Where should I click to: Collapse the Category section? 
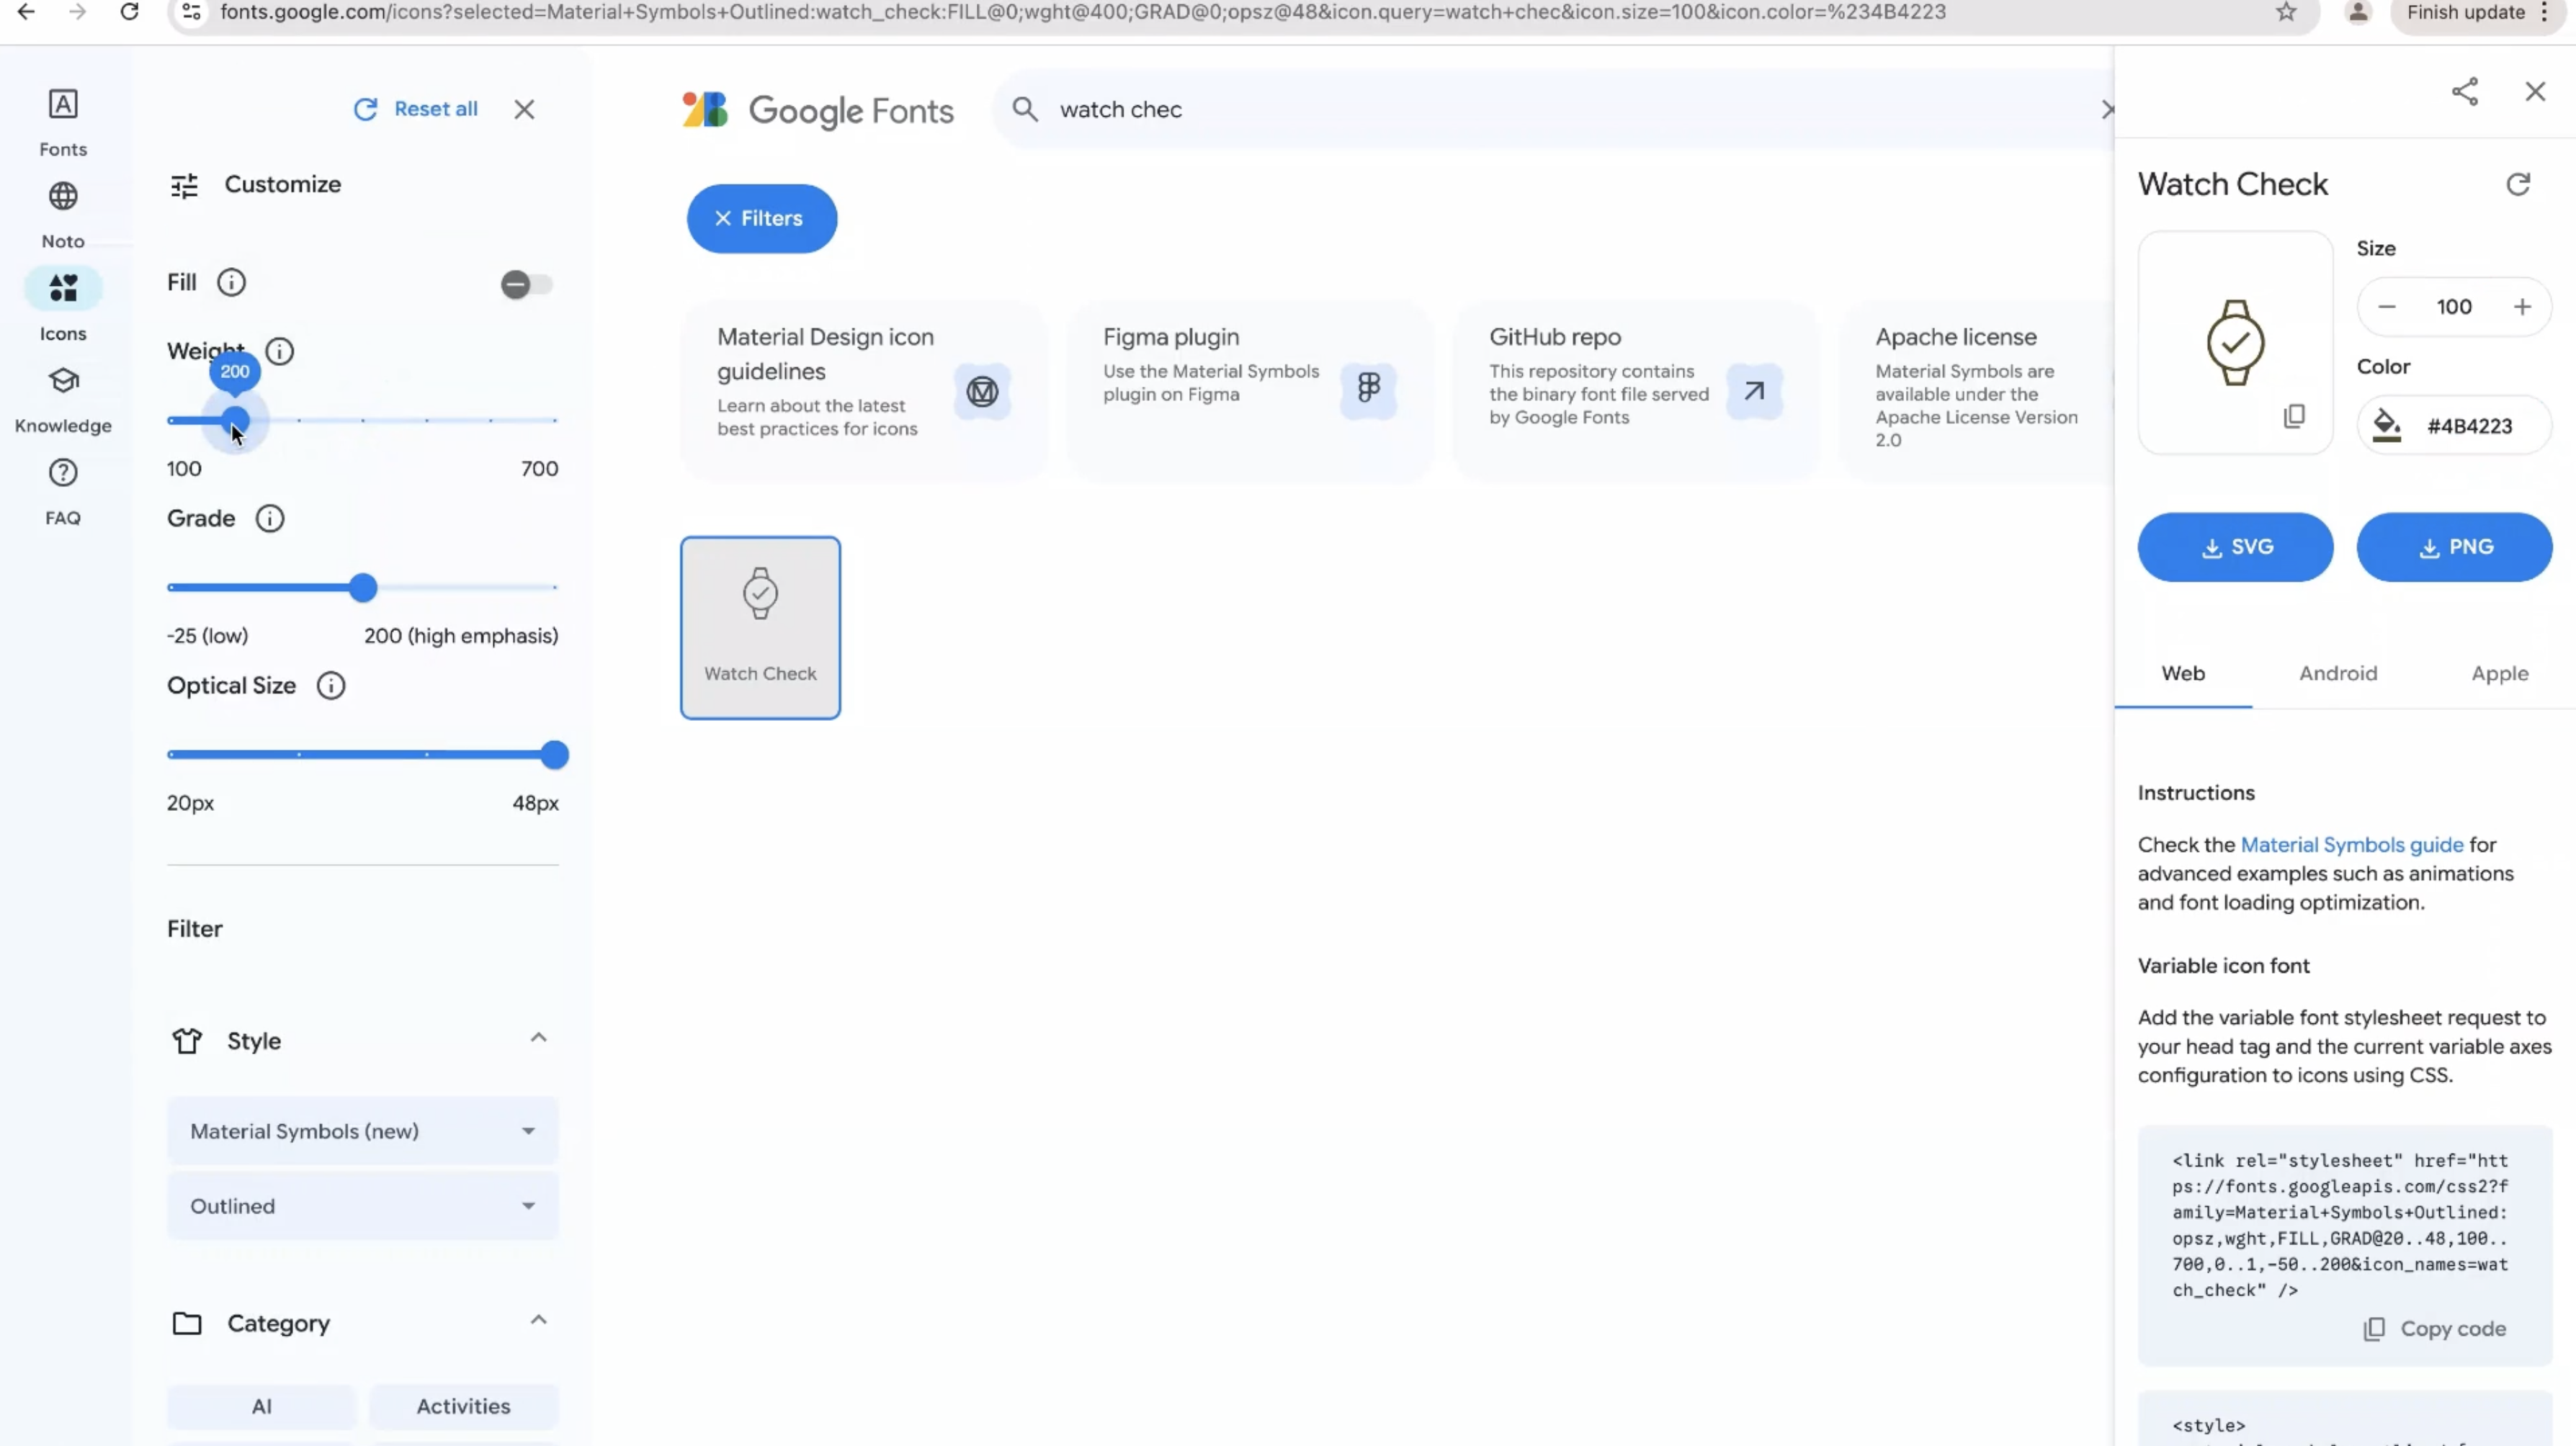(538, 1321)
